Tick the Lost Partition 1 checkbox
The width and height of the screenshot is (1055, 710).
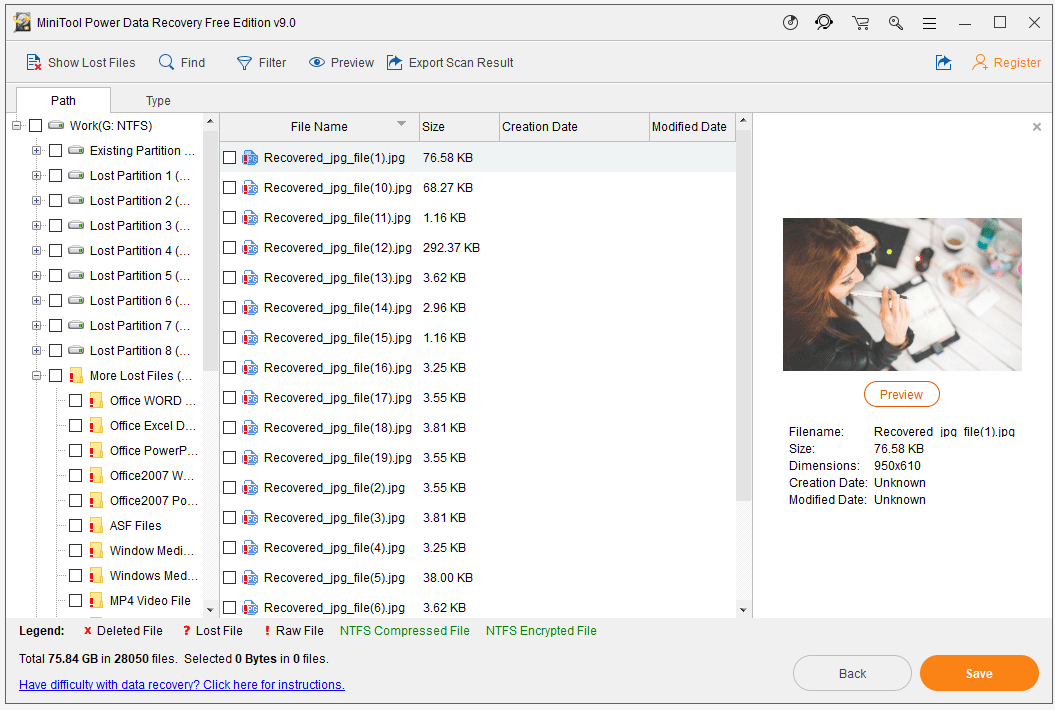coord(56,176)
